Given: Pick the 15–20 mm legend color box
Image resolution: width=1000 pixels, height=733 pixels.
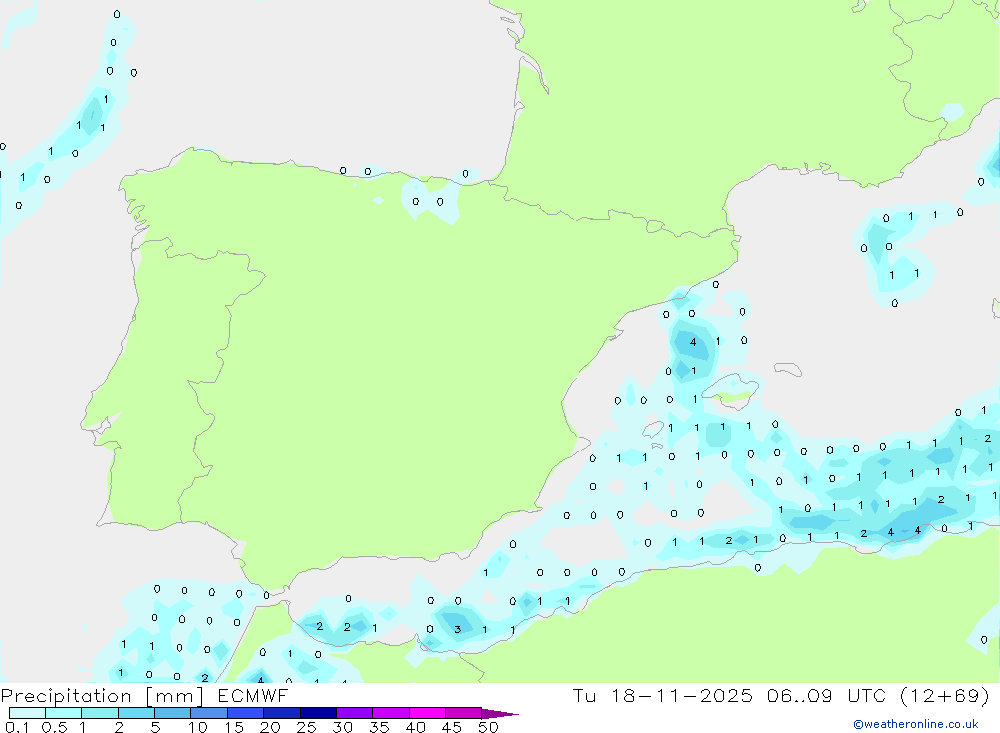Looking at the screenshot, I should coord(245,713).
